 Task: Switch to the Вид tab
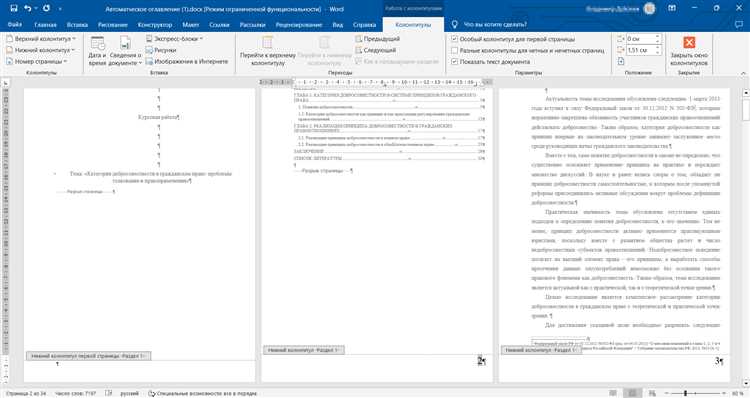click(338, 24)
